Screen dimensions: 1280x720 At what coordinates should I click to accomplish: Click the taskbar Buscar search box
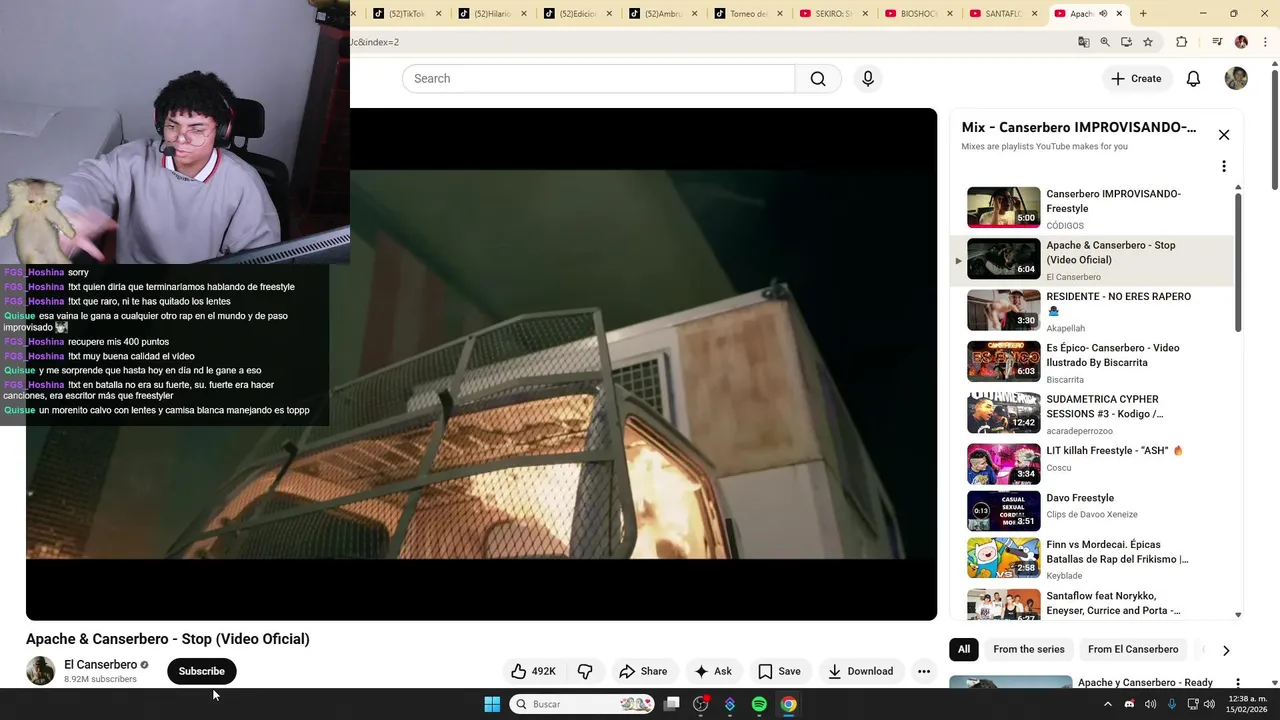tap(583, 704)
